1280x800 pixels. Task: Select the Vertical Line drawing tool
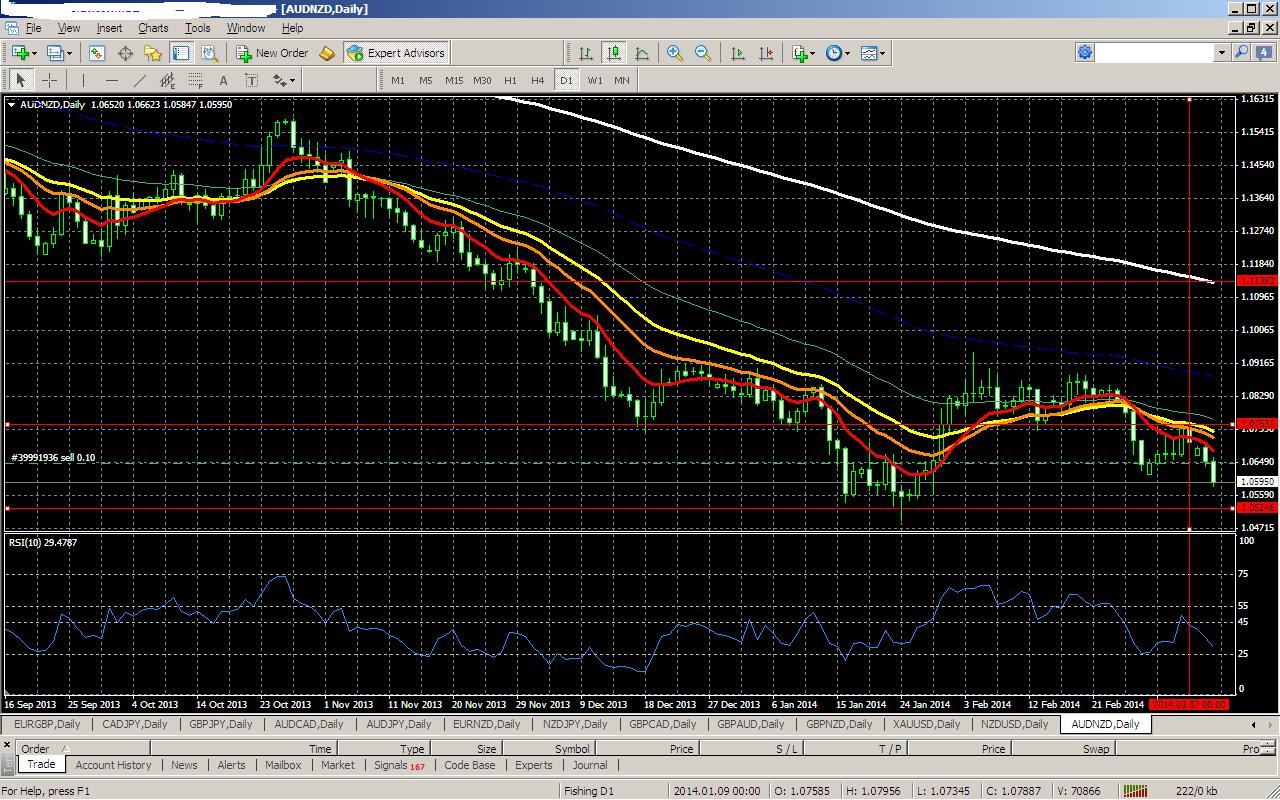(84, 80)
